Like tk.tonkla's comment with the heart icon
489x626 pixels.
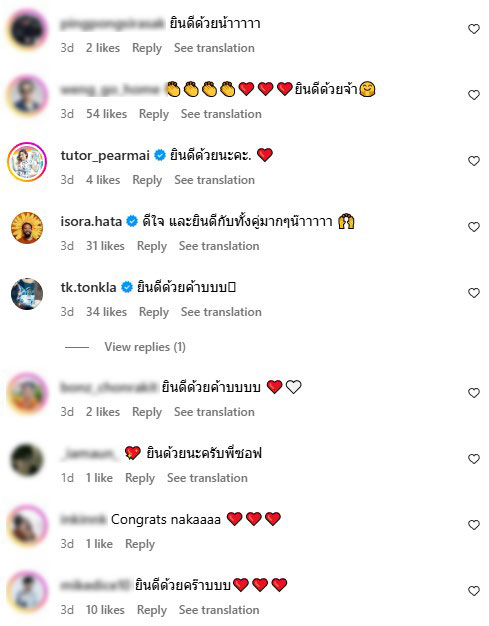[473, 293]
